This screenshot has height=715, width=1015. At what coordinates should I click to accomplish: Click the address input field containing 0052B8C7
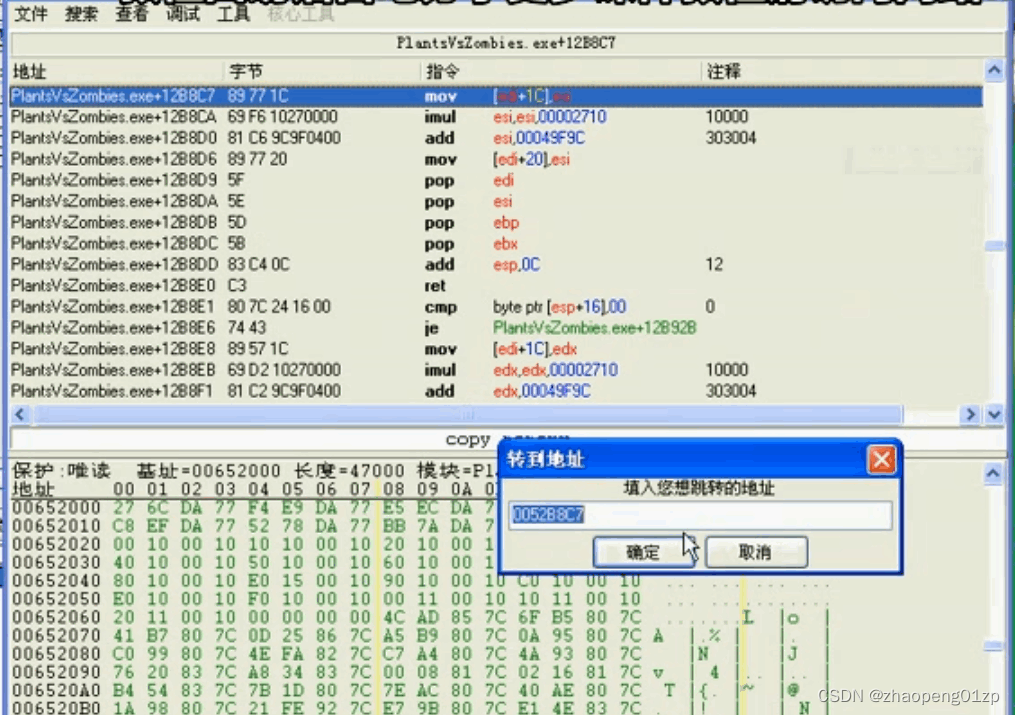[x=700, y=515]
